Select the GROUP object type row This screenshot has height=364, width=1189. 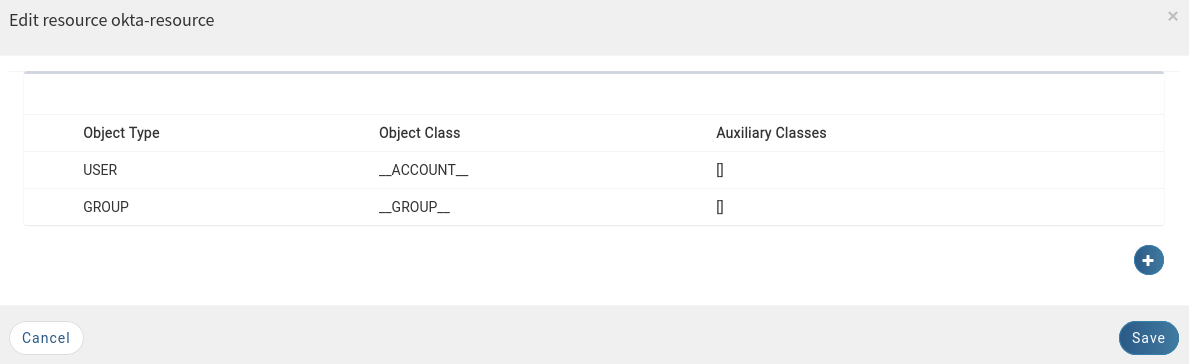(x=594, y=206)
